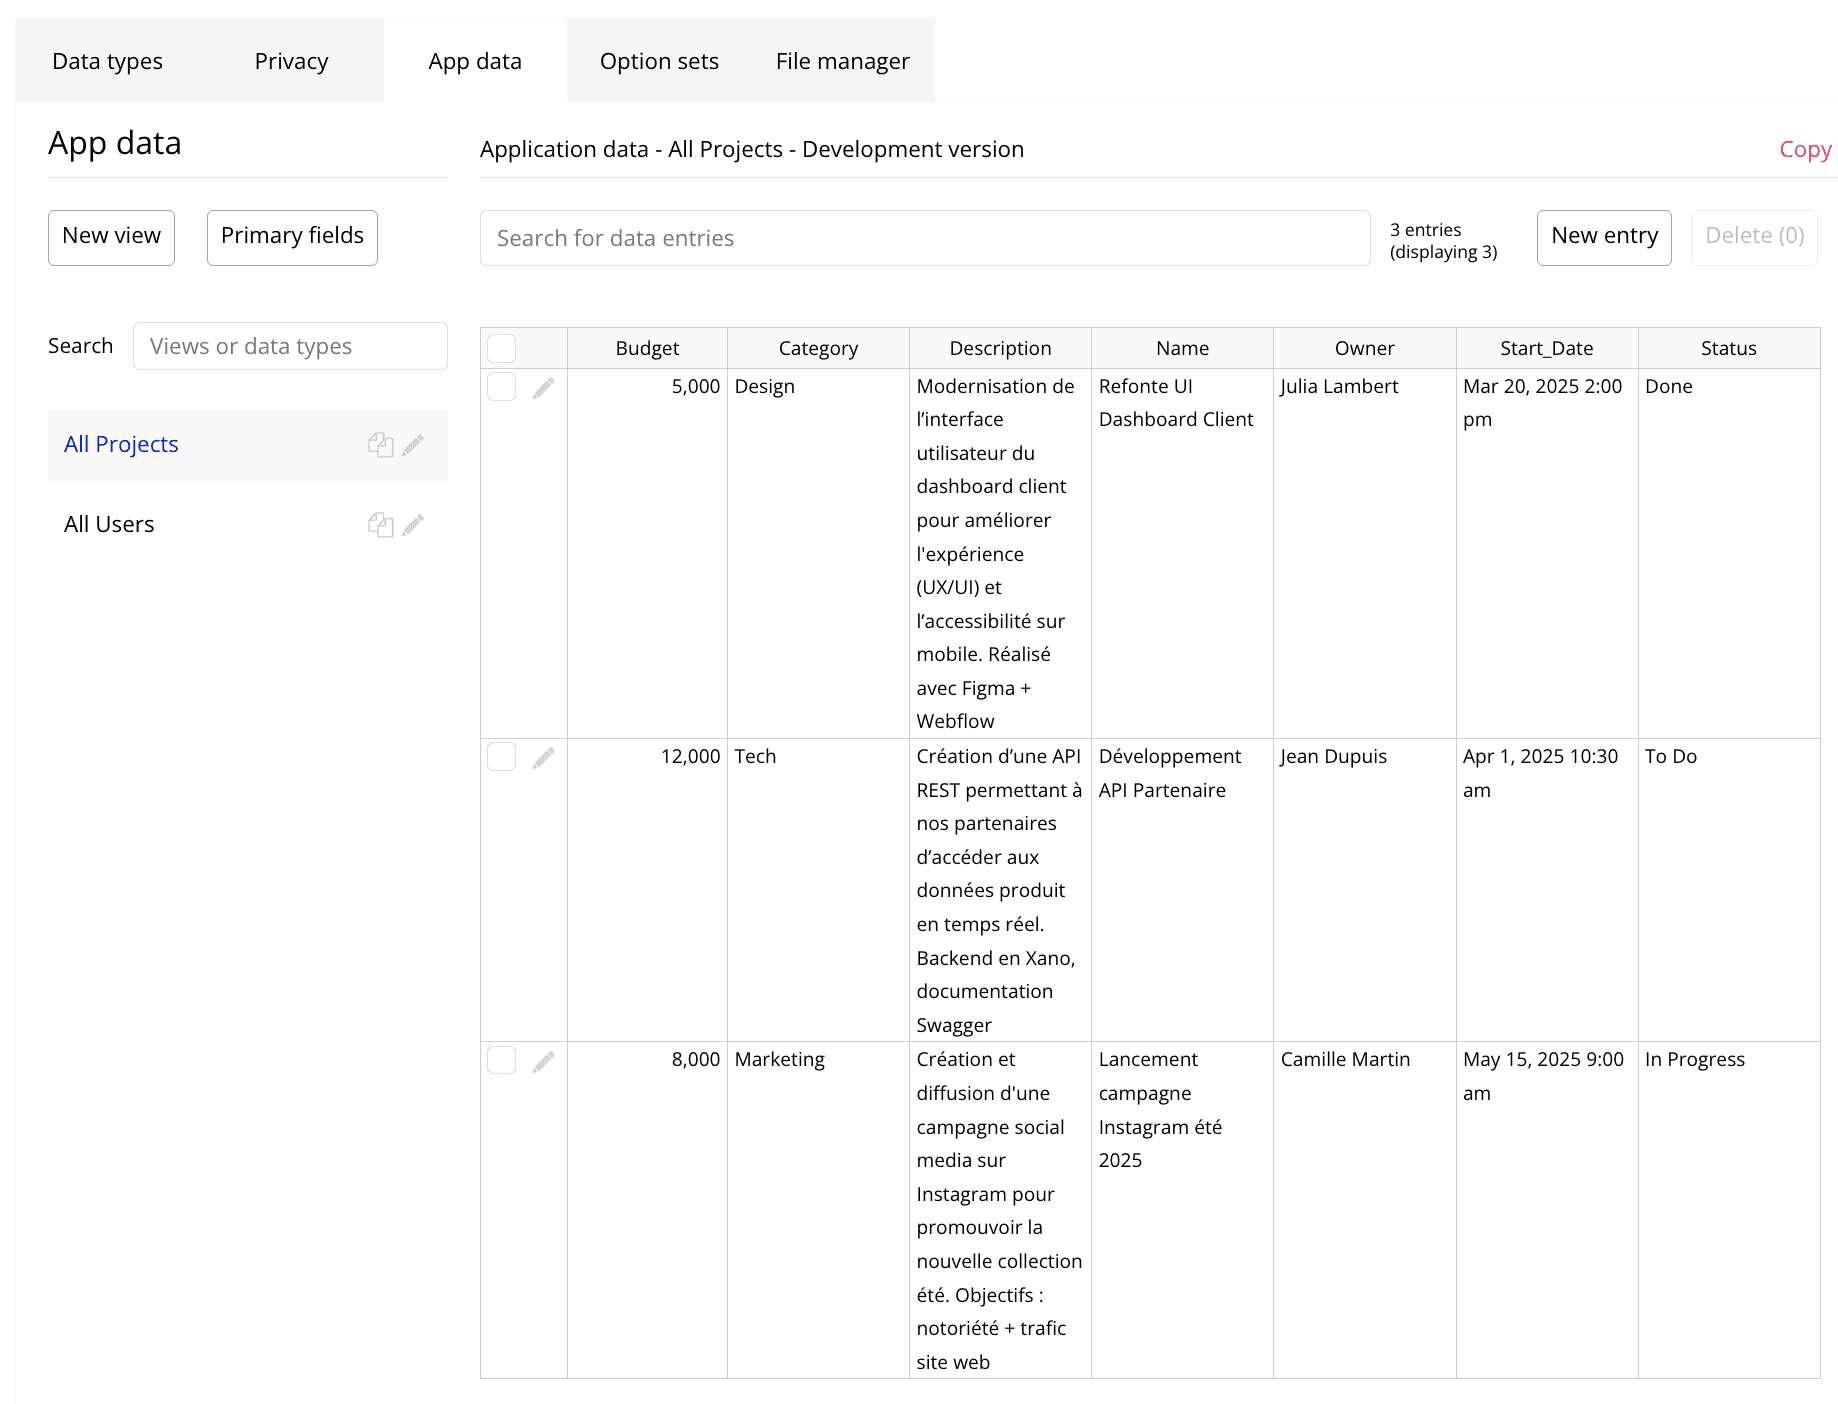Click the copy icon next to All Users
The width and height of the screenshot is (1838, 1404).
(x=380, y=525)
